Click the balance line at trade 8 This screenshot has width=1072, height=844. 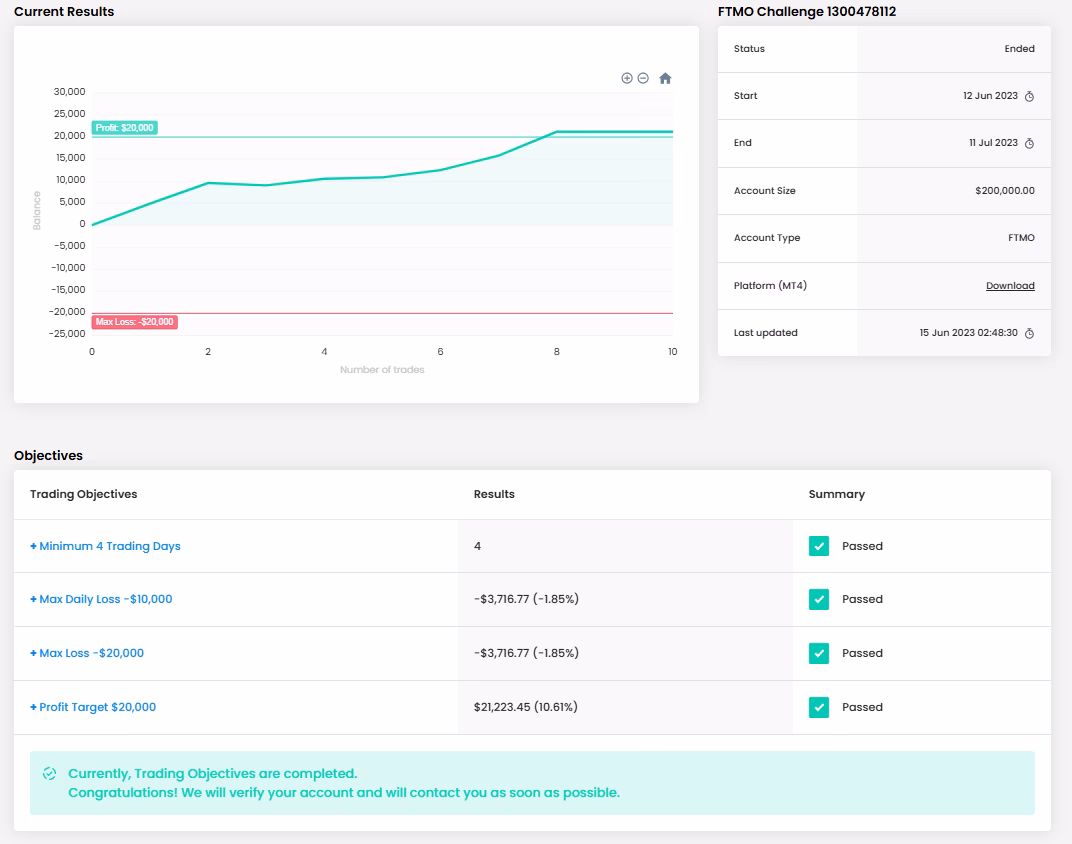[x=557, y=132]
